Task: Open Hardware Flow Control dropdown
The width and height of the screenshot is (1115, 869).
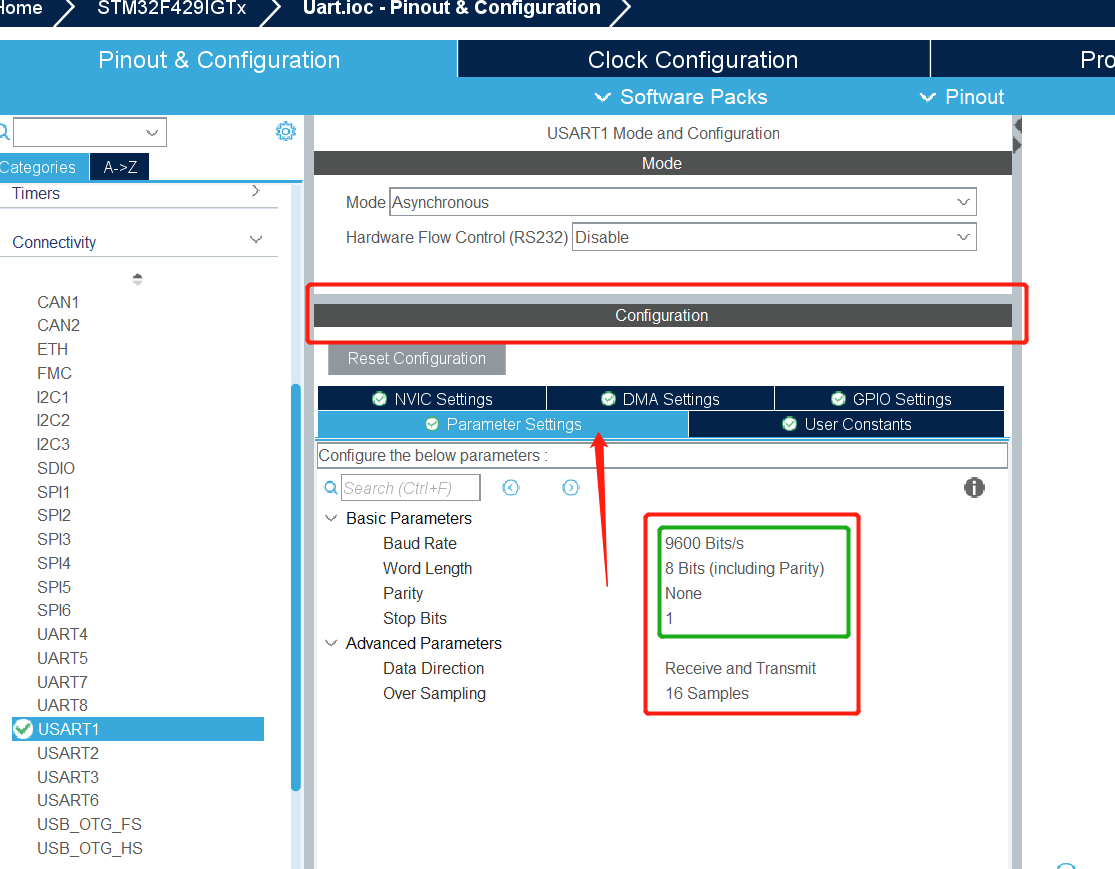Action: click(774, 237)
